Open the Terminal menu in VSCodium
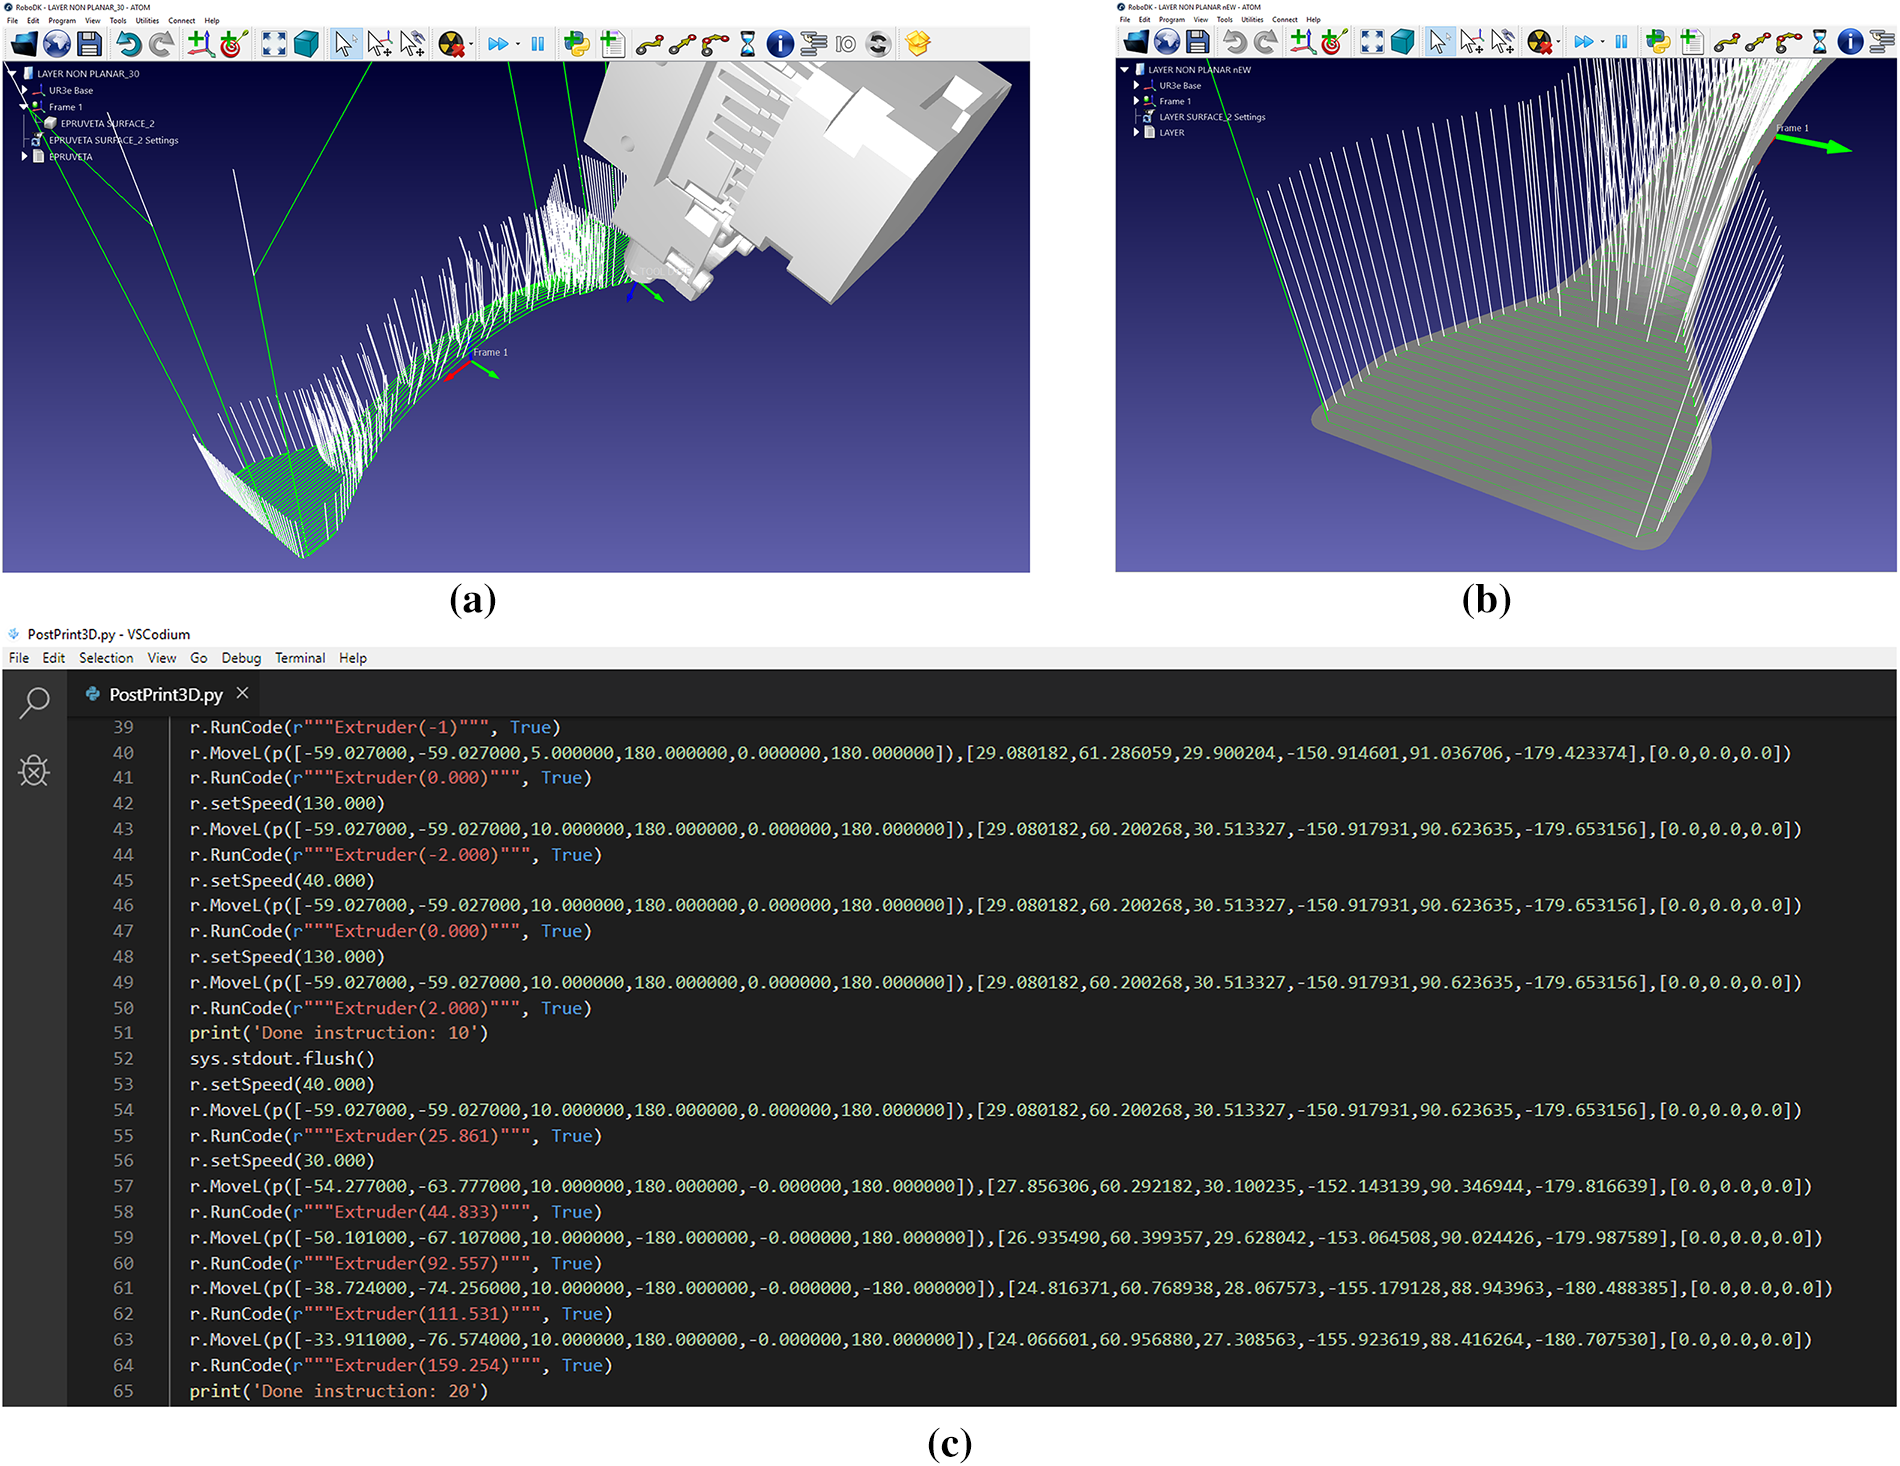The image size is (1900, 1466). pos(300,658)
